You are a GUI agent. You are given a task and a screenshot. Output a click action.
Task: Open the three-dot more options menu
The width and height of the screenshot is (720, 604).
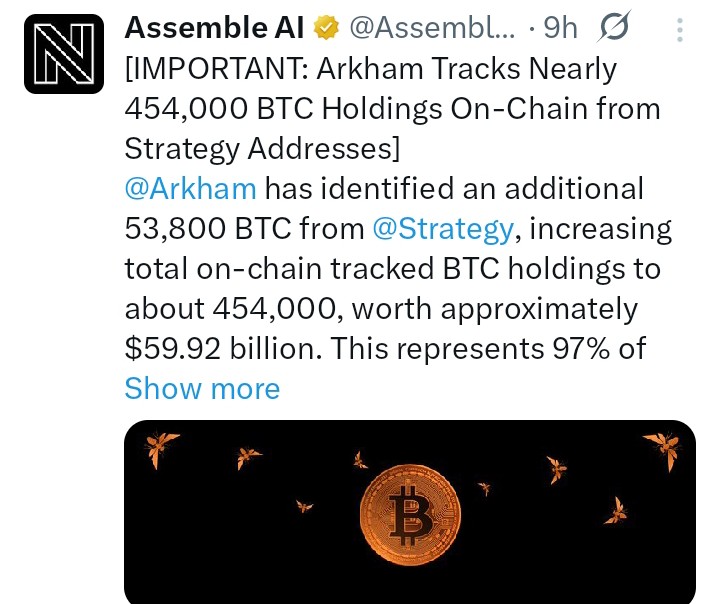tap(680, 30)
